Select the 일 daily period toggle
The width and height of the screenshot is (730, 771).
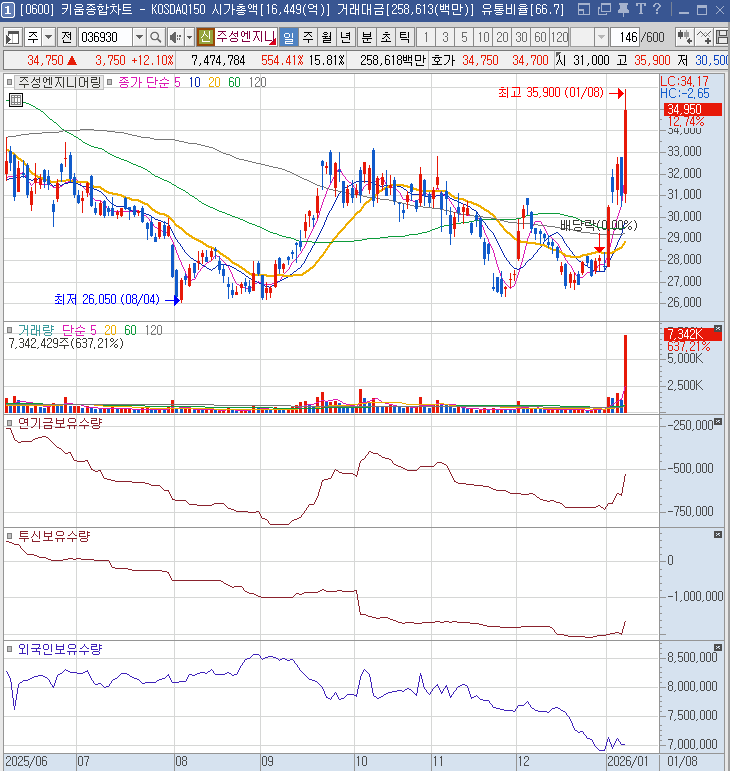click(288, 37)
